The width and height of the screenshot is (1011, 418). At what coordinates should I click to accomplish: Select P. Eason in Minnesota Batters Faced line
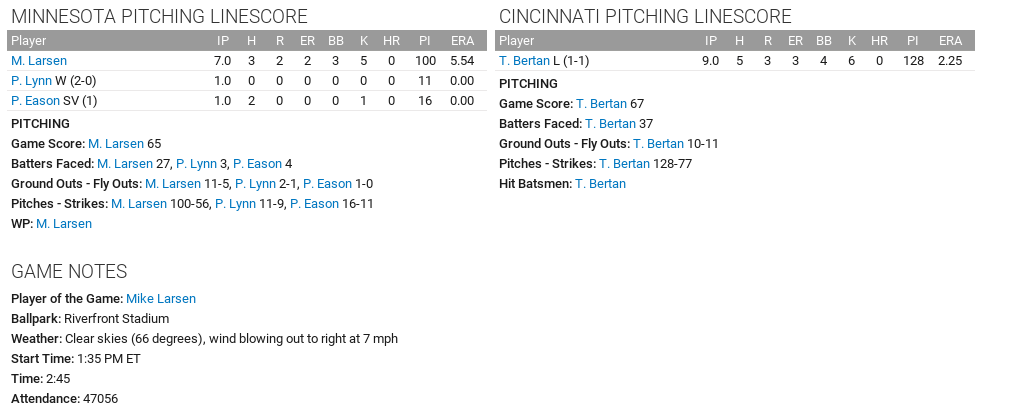(x=257, y=164)
